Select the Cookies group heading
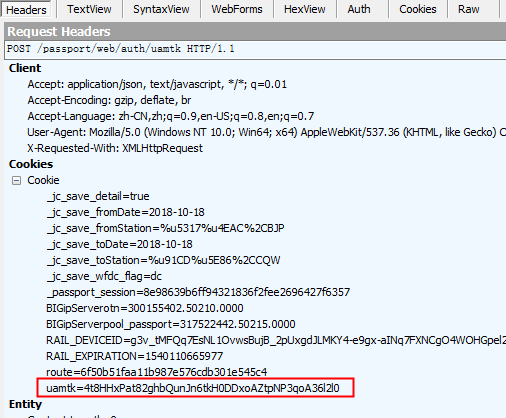 [31, 164]
